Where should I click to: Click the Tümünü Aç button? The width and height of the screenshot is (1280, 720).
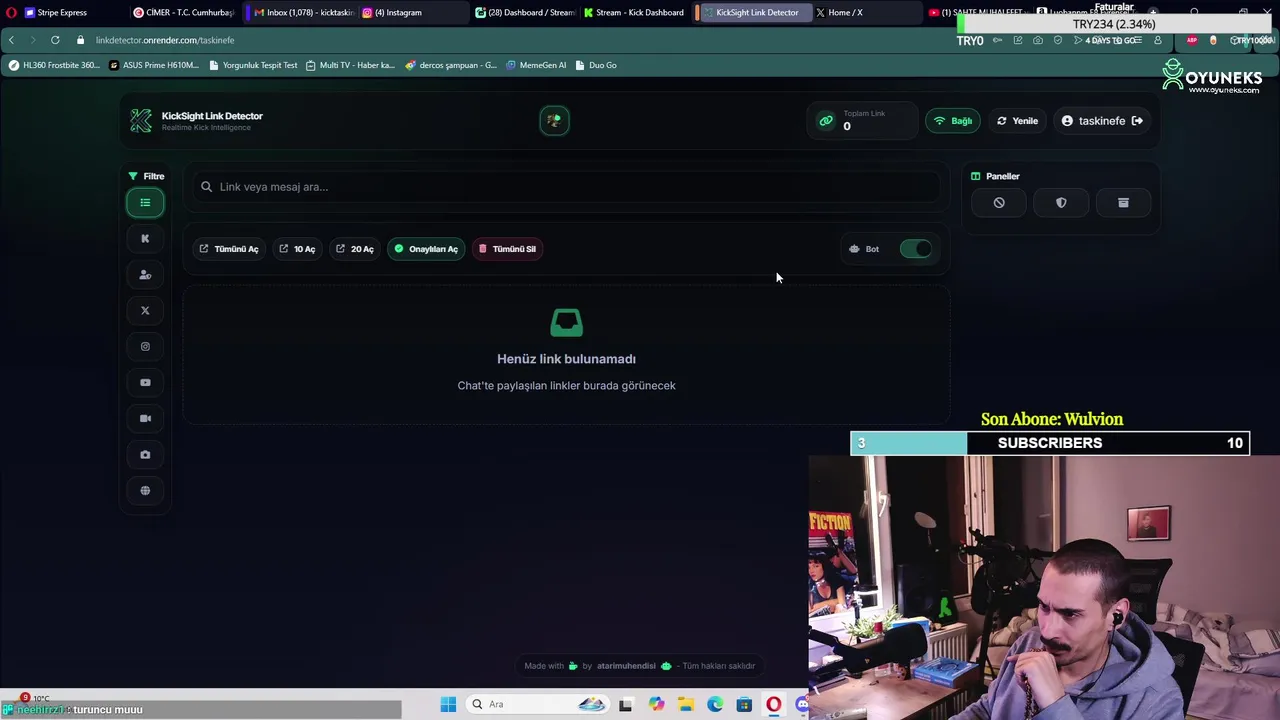pyautogui.click(x=229, y=249)
